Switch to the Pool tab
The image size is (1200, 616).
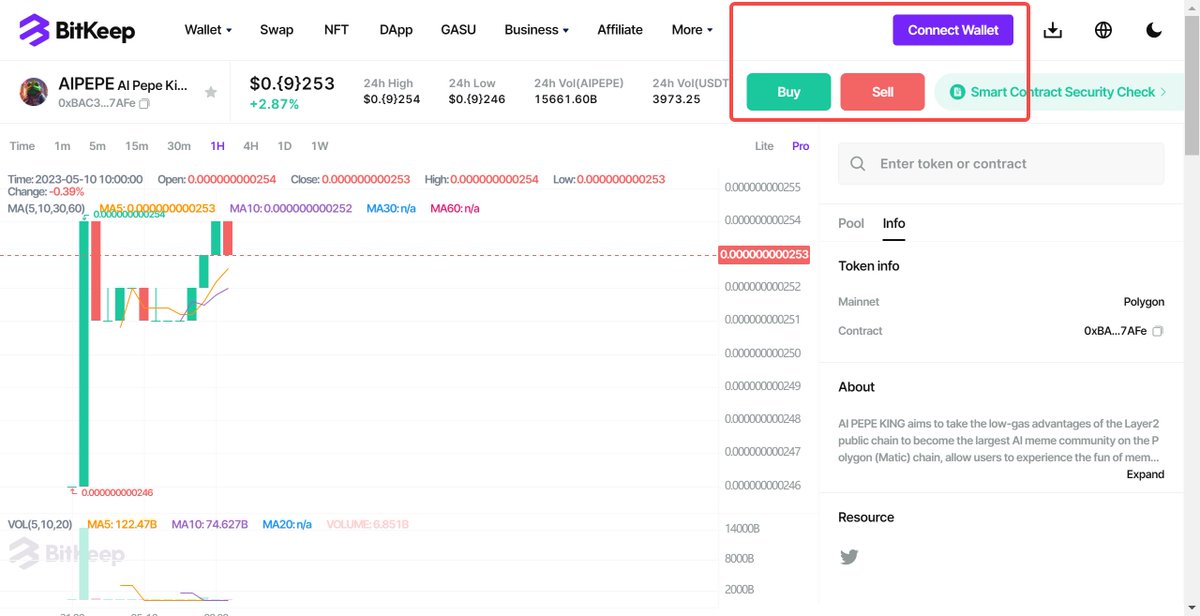[x=851, y=223]
